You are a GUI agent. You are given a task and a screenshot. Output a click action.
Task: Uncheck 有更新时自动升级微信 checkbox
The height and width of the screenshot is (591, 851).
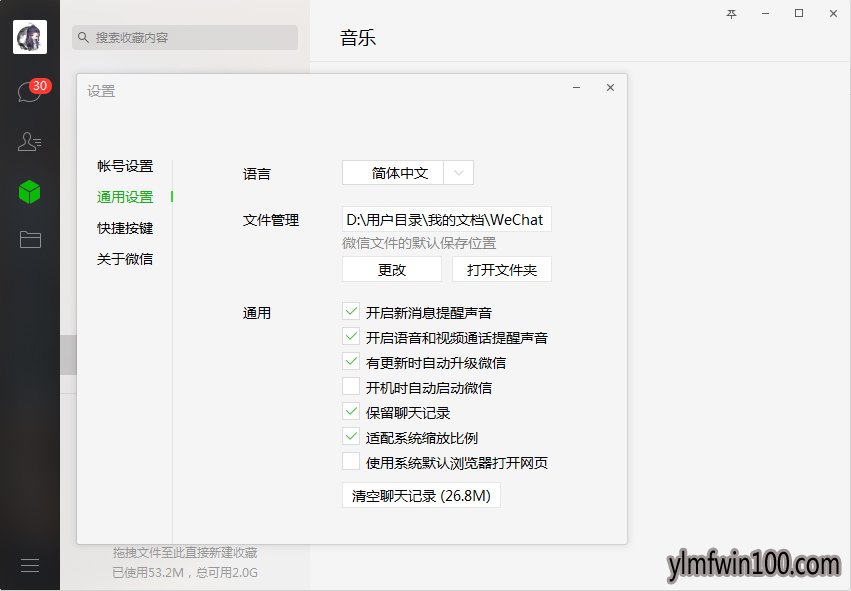click(x=351, y=362)
